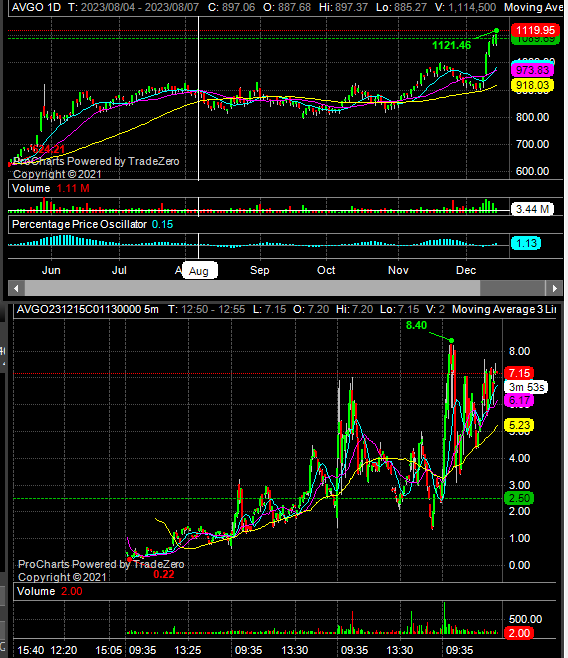Click the Nov label on time axis

[x=398, y=270]
